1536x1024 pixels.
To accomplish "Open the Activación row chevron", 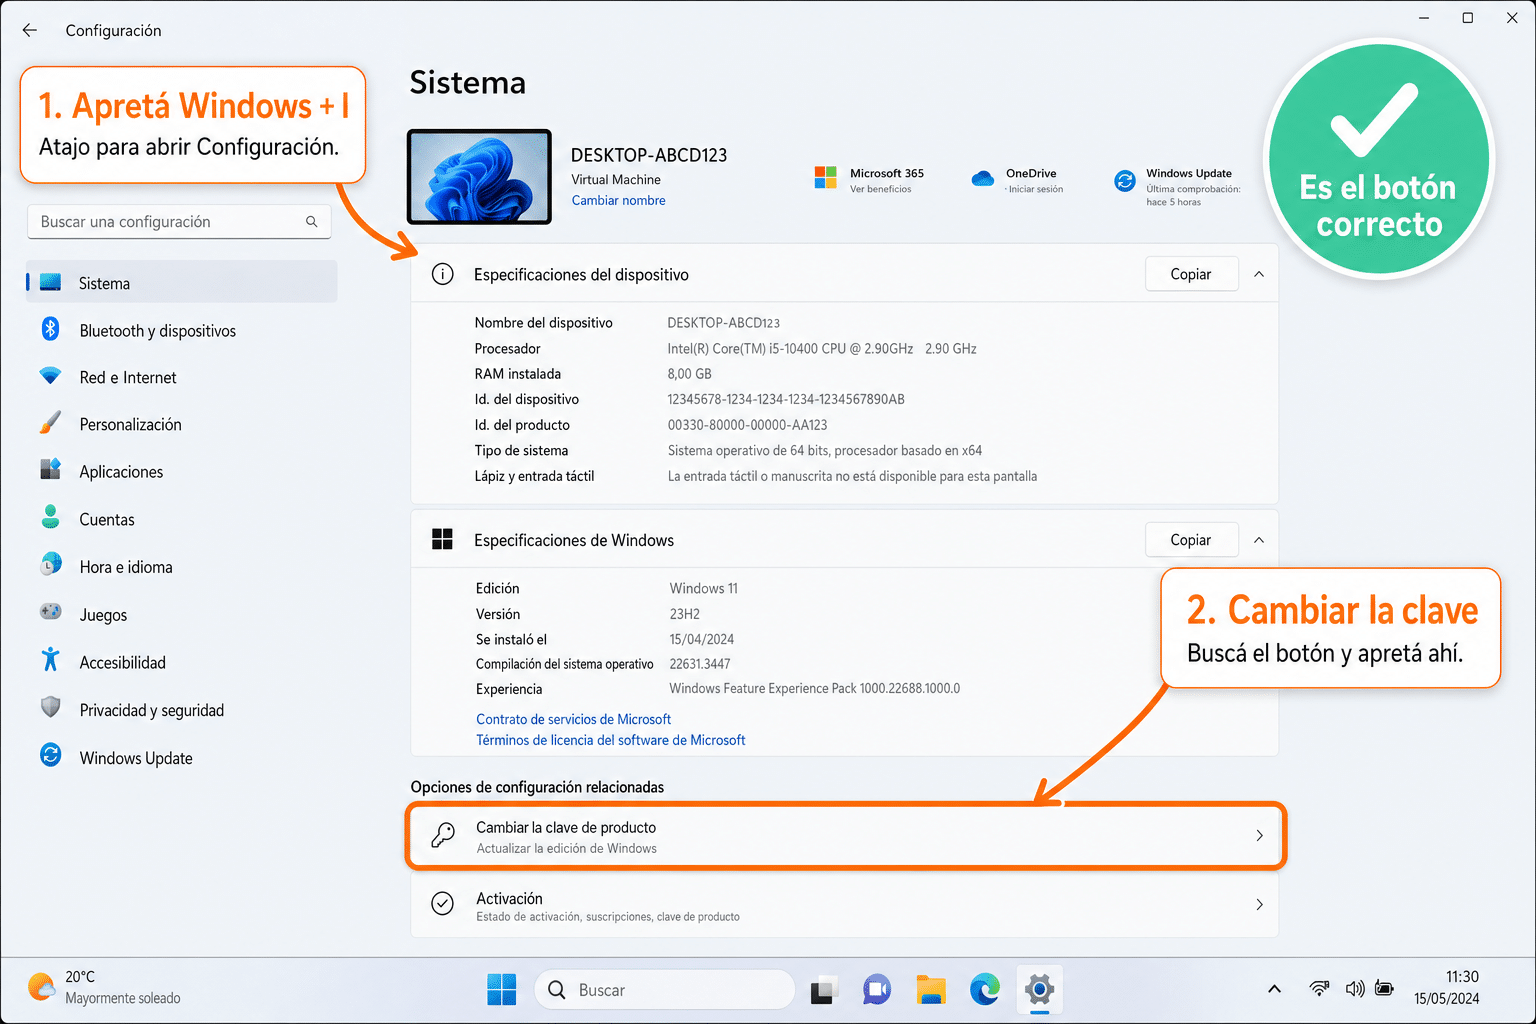I will [1259, 904].
